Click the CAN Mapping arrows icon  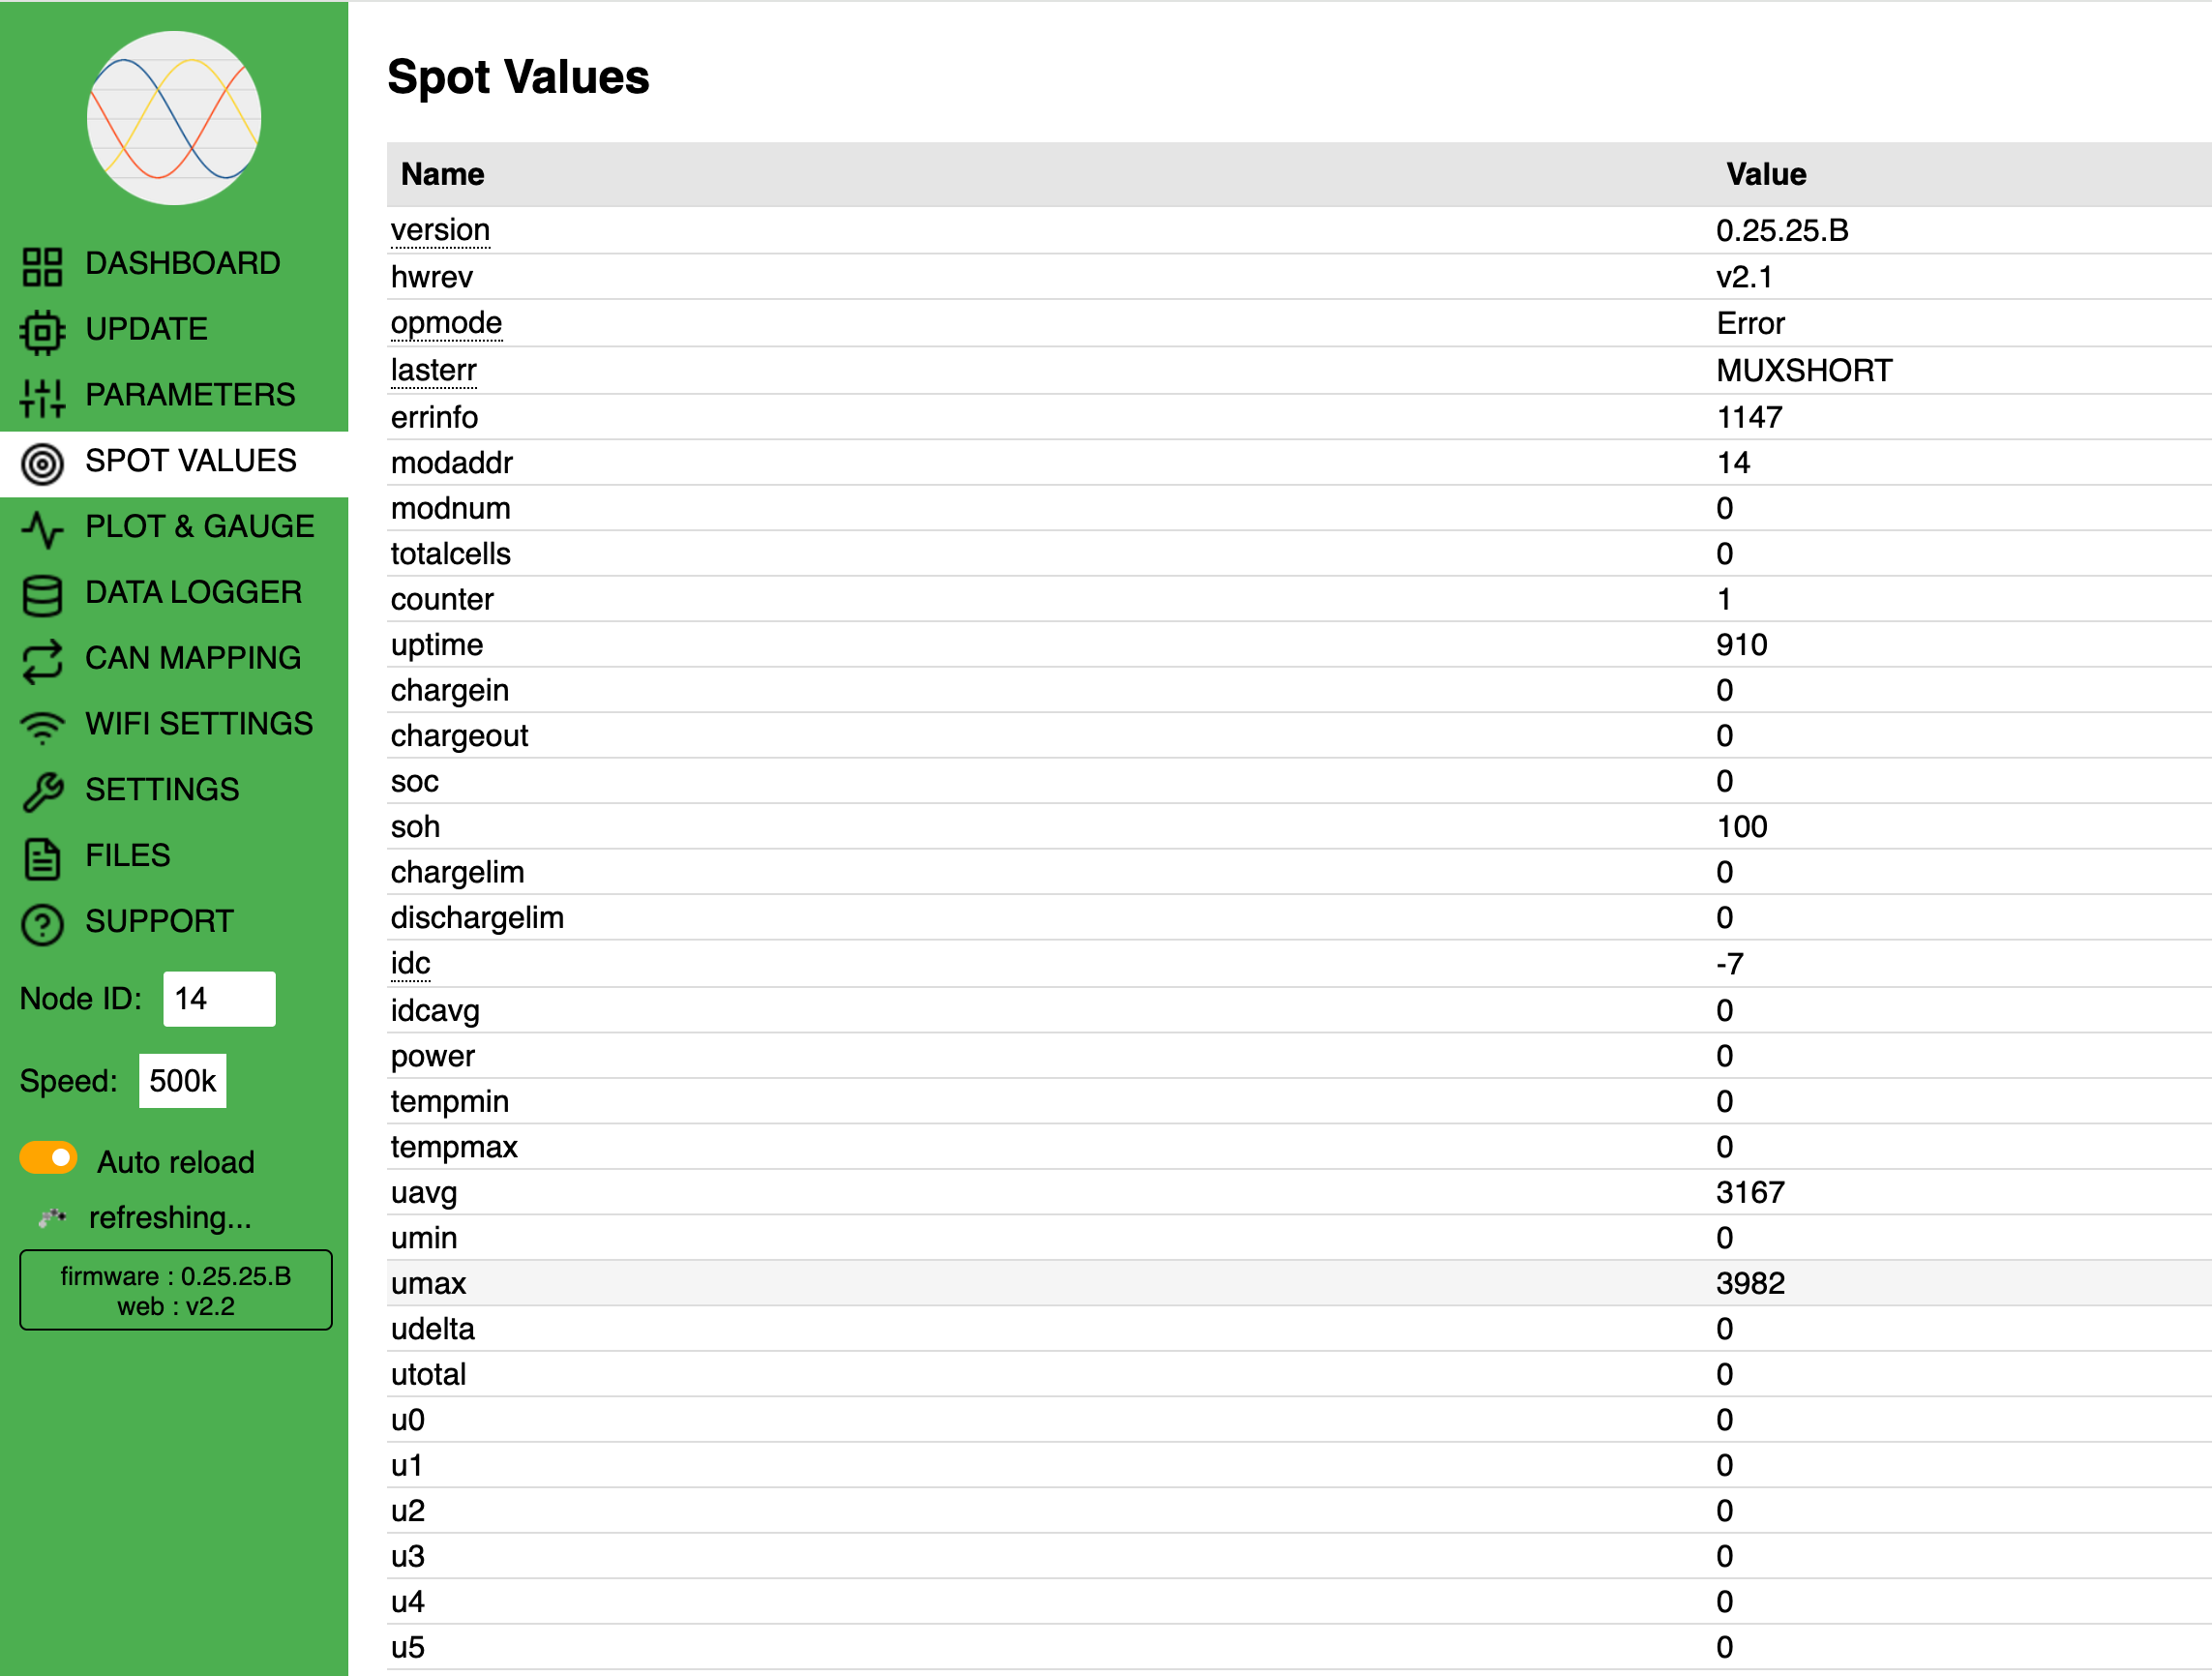(42, 661)
